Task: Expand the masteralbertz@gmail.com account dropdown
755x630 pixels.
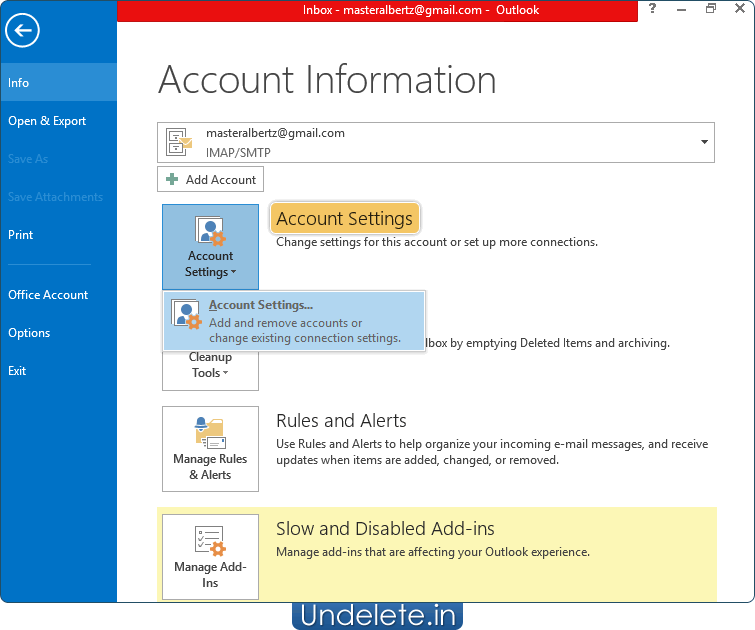Action: click(436, 142)
